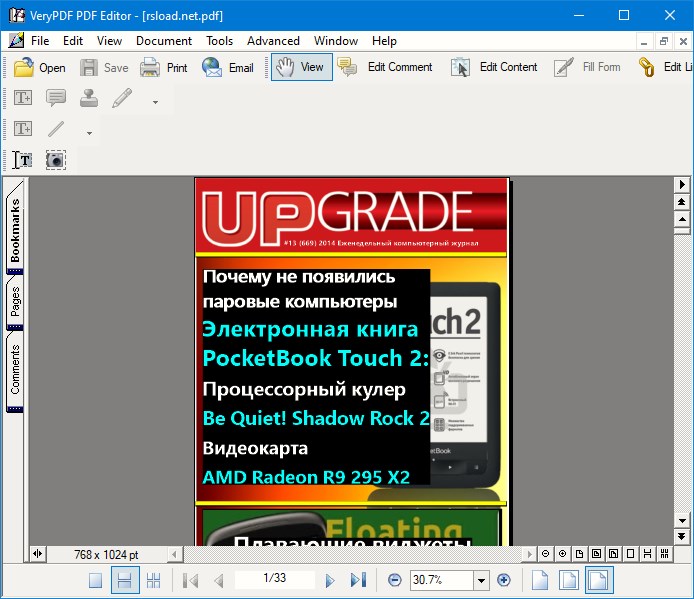The image size is (694, 599).
Task: Switch to Edit Content mode
Action: (x=494, y=67)
